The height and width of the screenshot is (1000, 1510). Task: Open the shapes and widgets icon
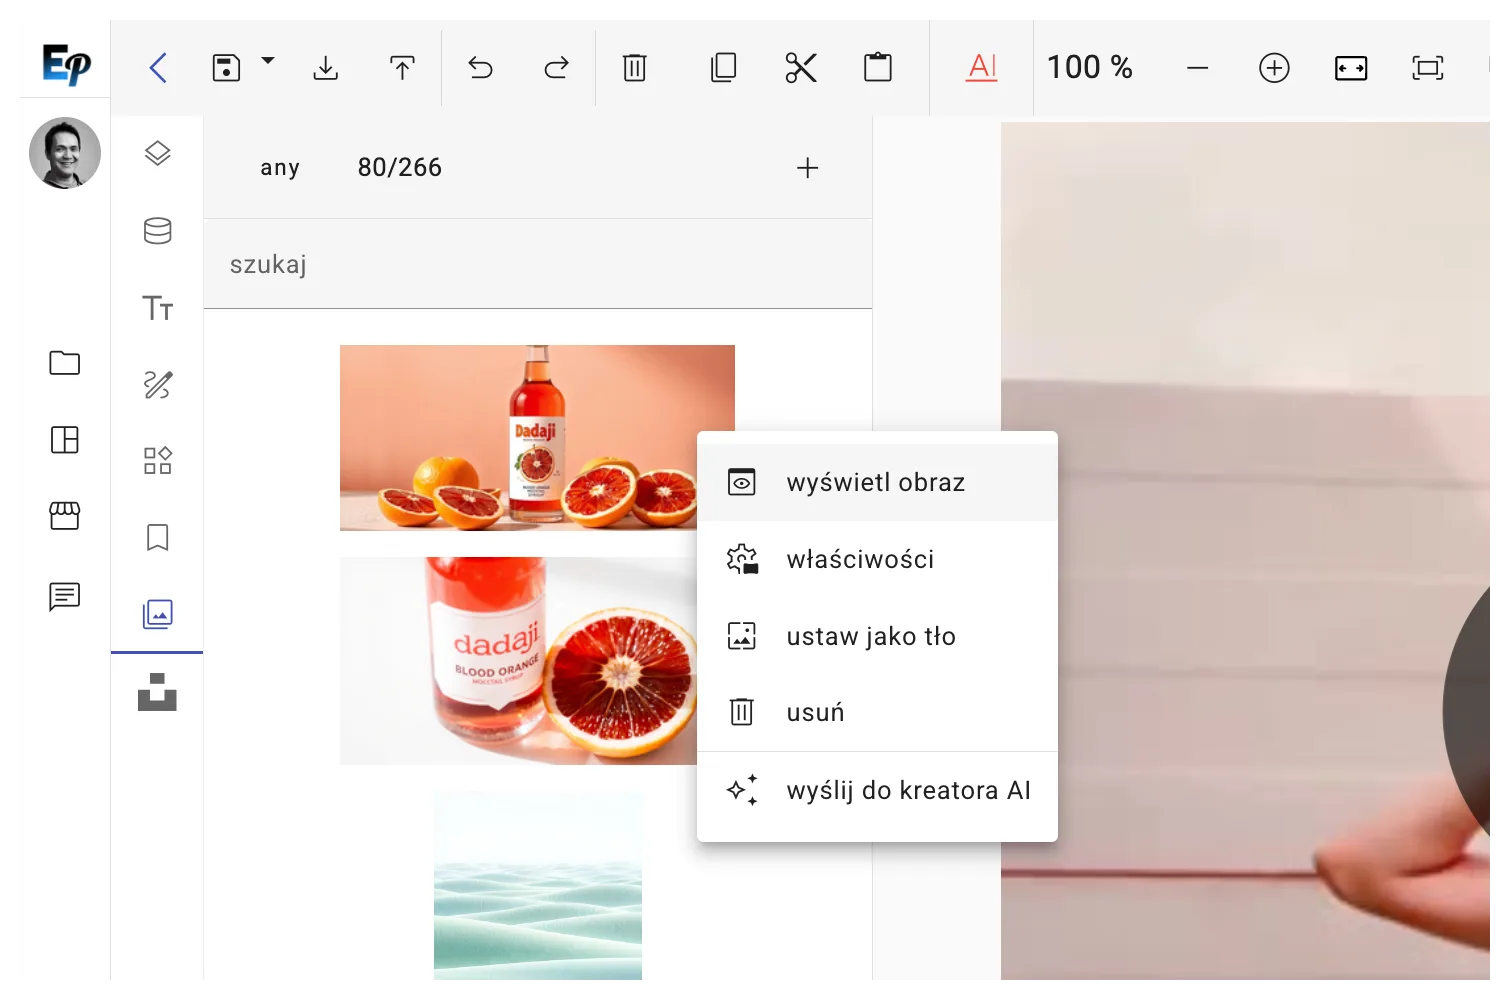coord(158,461)
